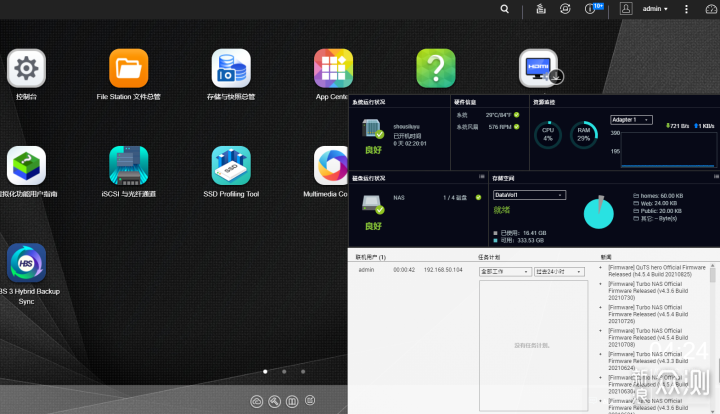720x414 pixels.
Task: Click the 1 / 4 disk count text
Action: pyautogui.click(x=455, y=198)
